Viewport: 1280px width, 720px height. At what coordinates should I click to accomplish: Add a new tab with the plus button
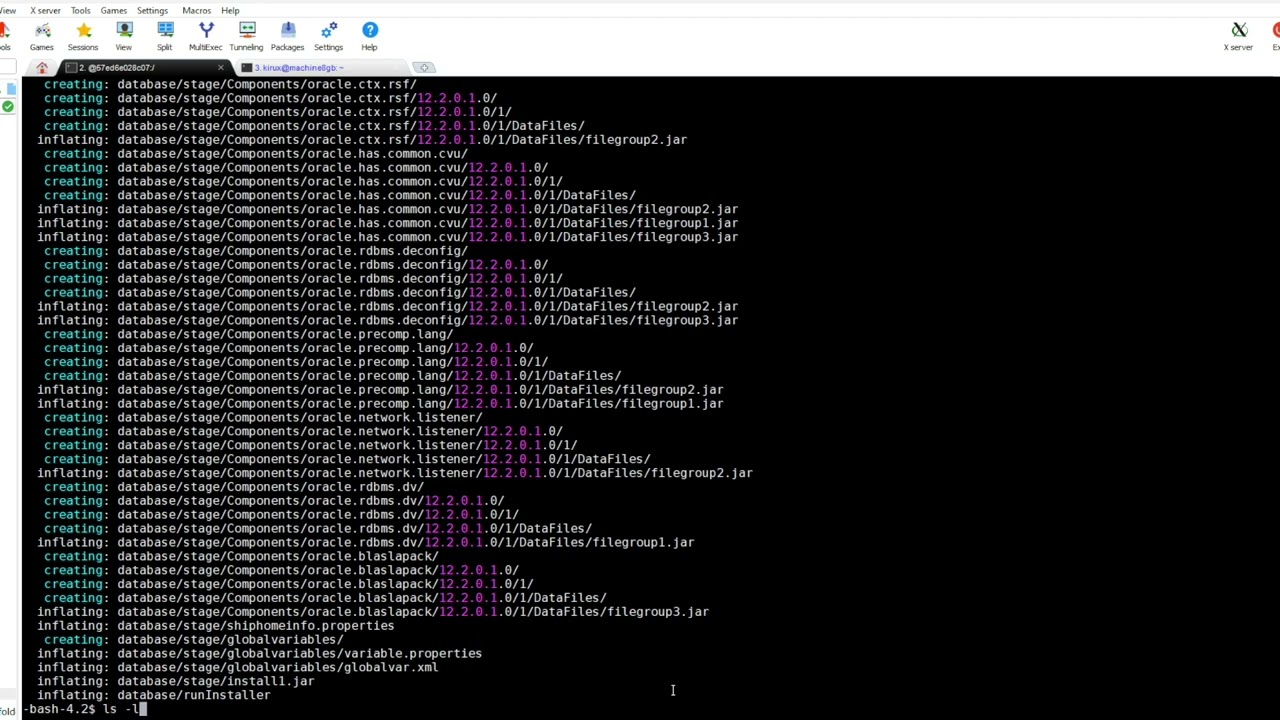(424, 67)
